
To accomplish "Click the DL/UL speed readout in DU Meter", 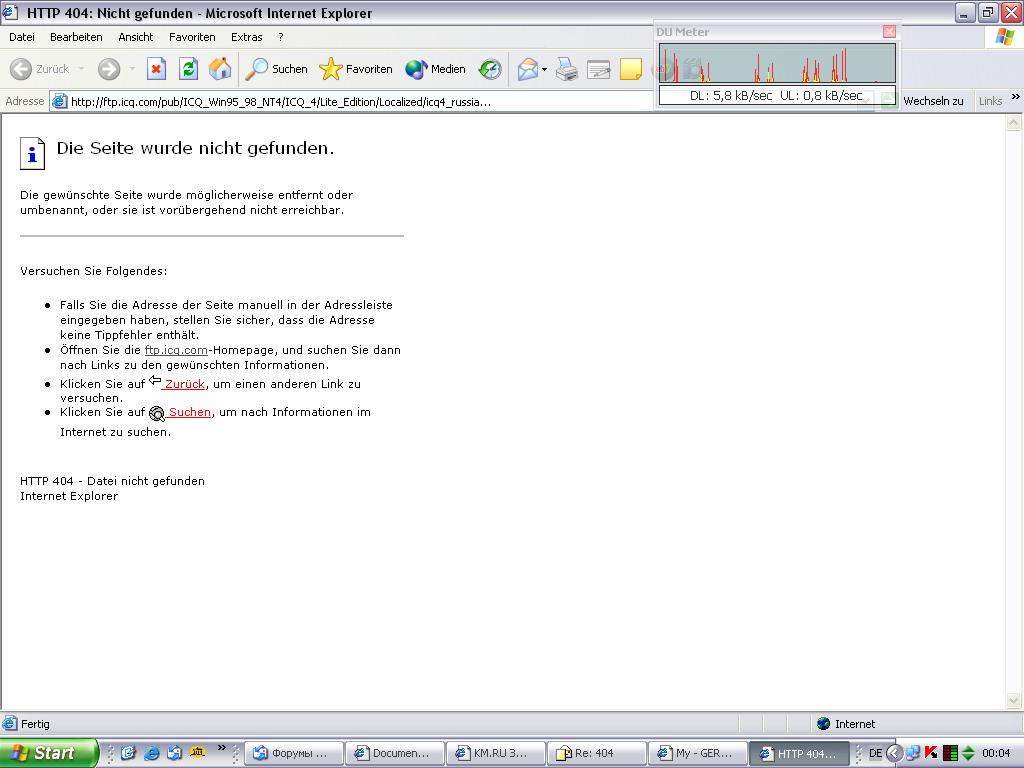I will click(x=776, y=95).
